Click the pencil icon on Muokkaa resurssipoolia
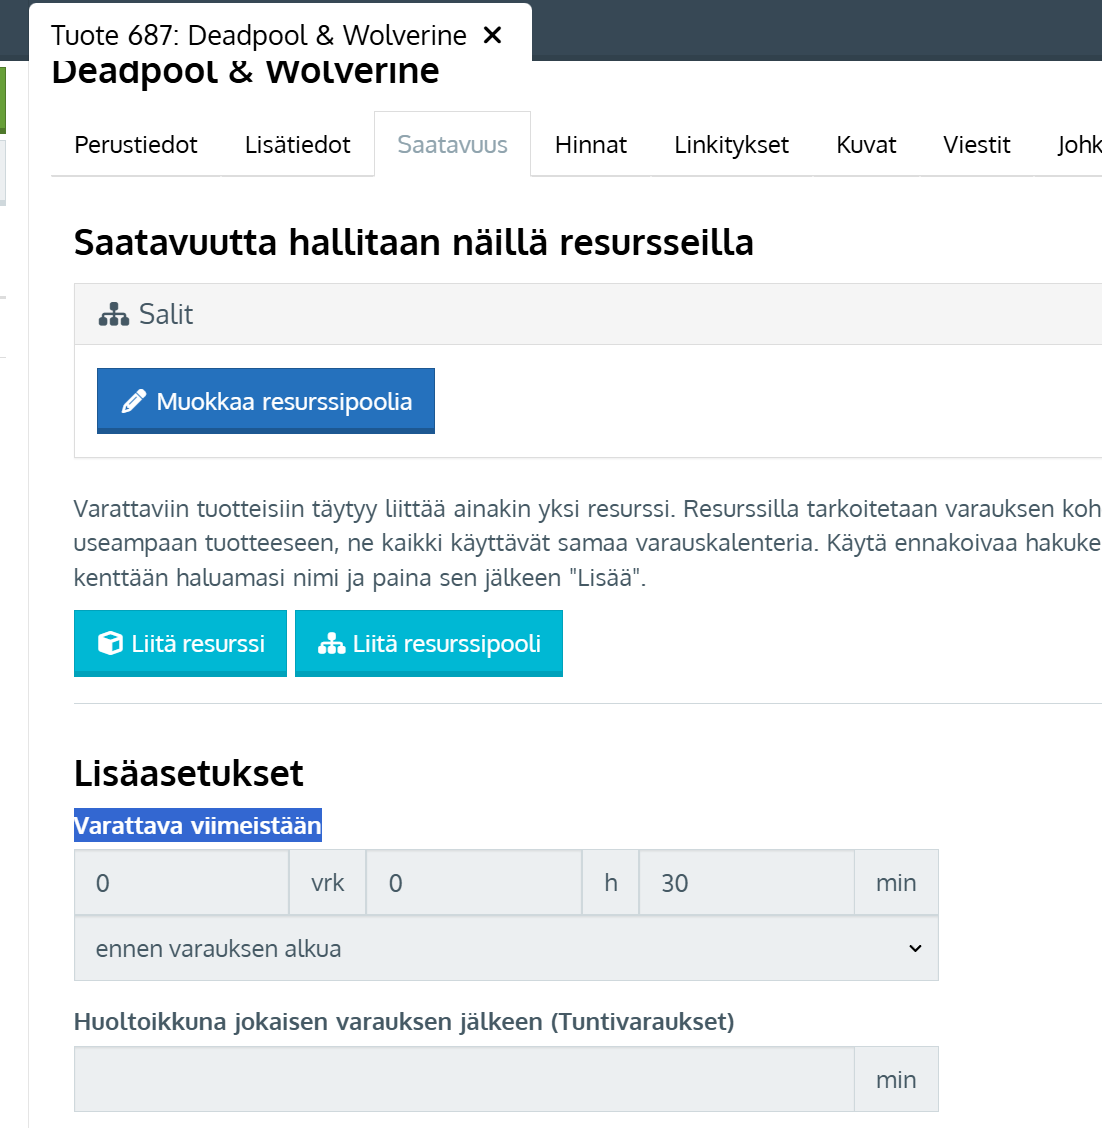The width and height of the screenshot is (1102, 1128). click(x=134, y=402)
